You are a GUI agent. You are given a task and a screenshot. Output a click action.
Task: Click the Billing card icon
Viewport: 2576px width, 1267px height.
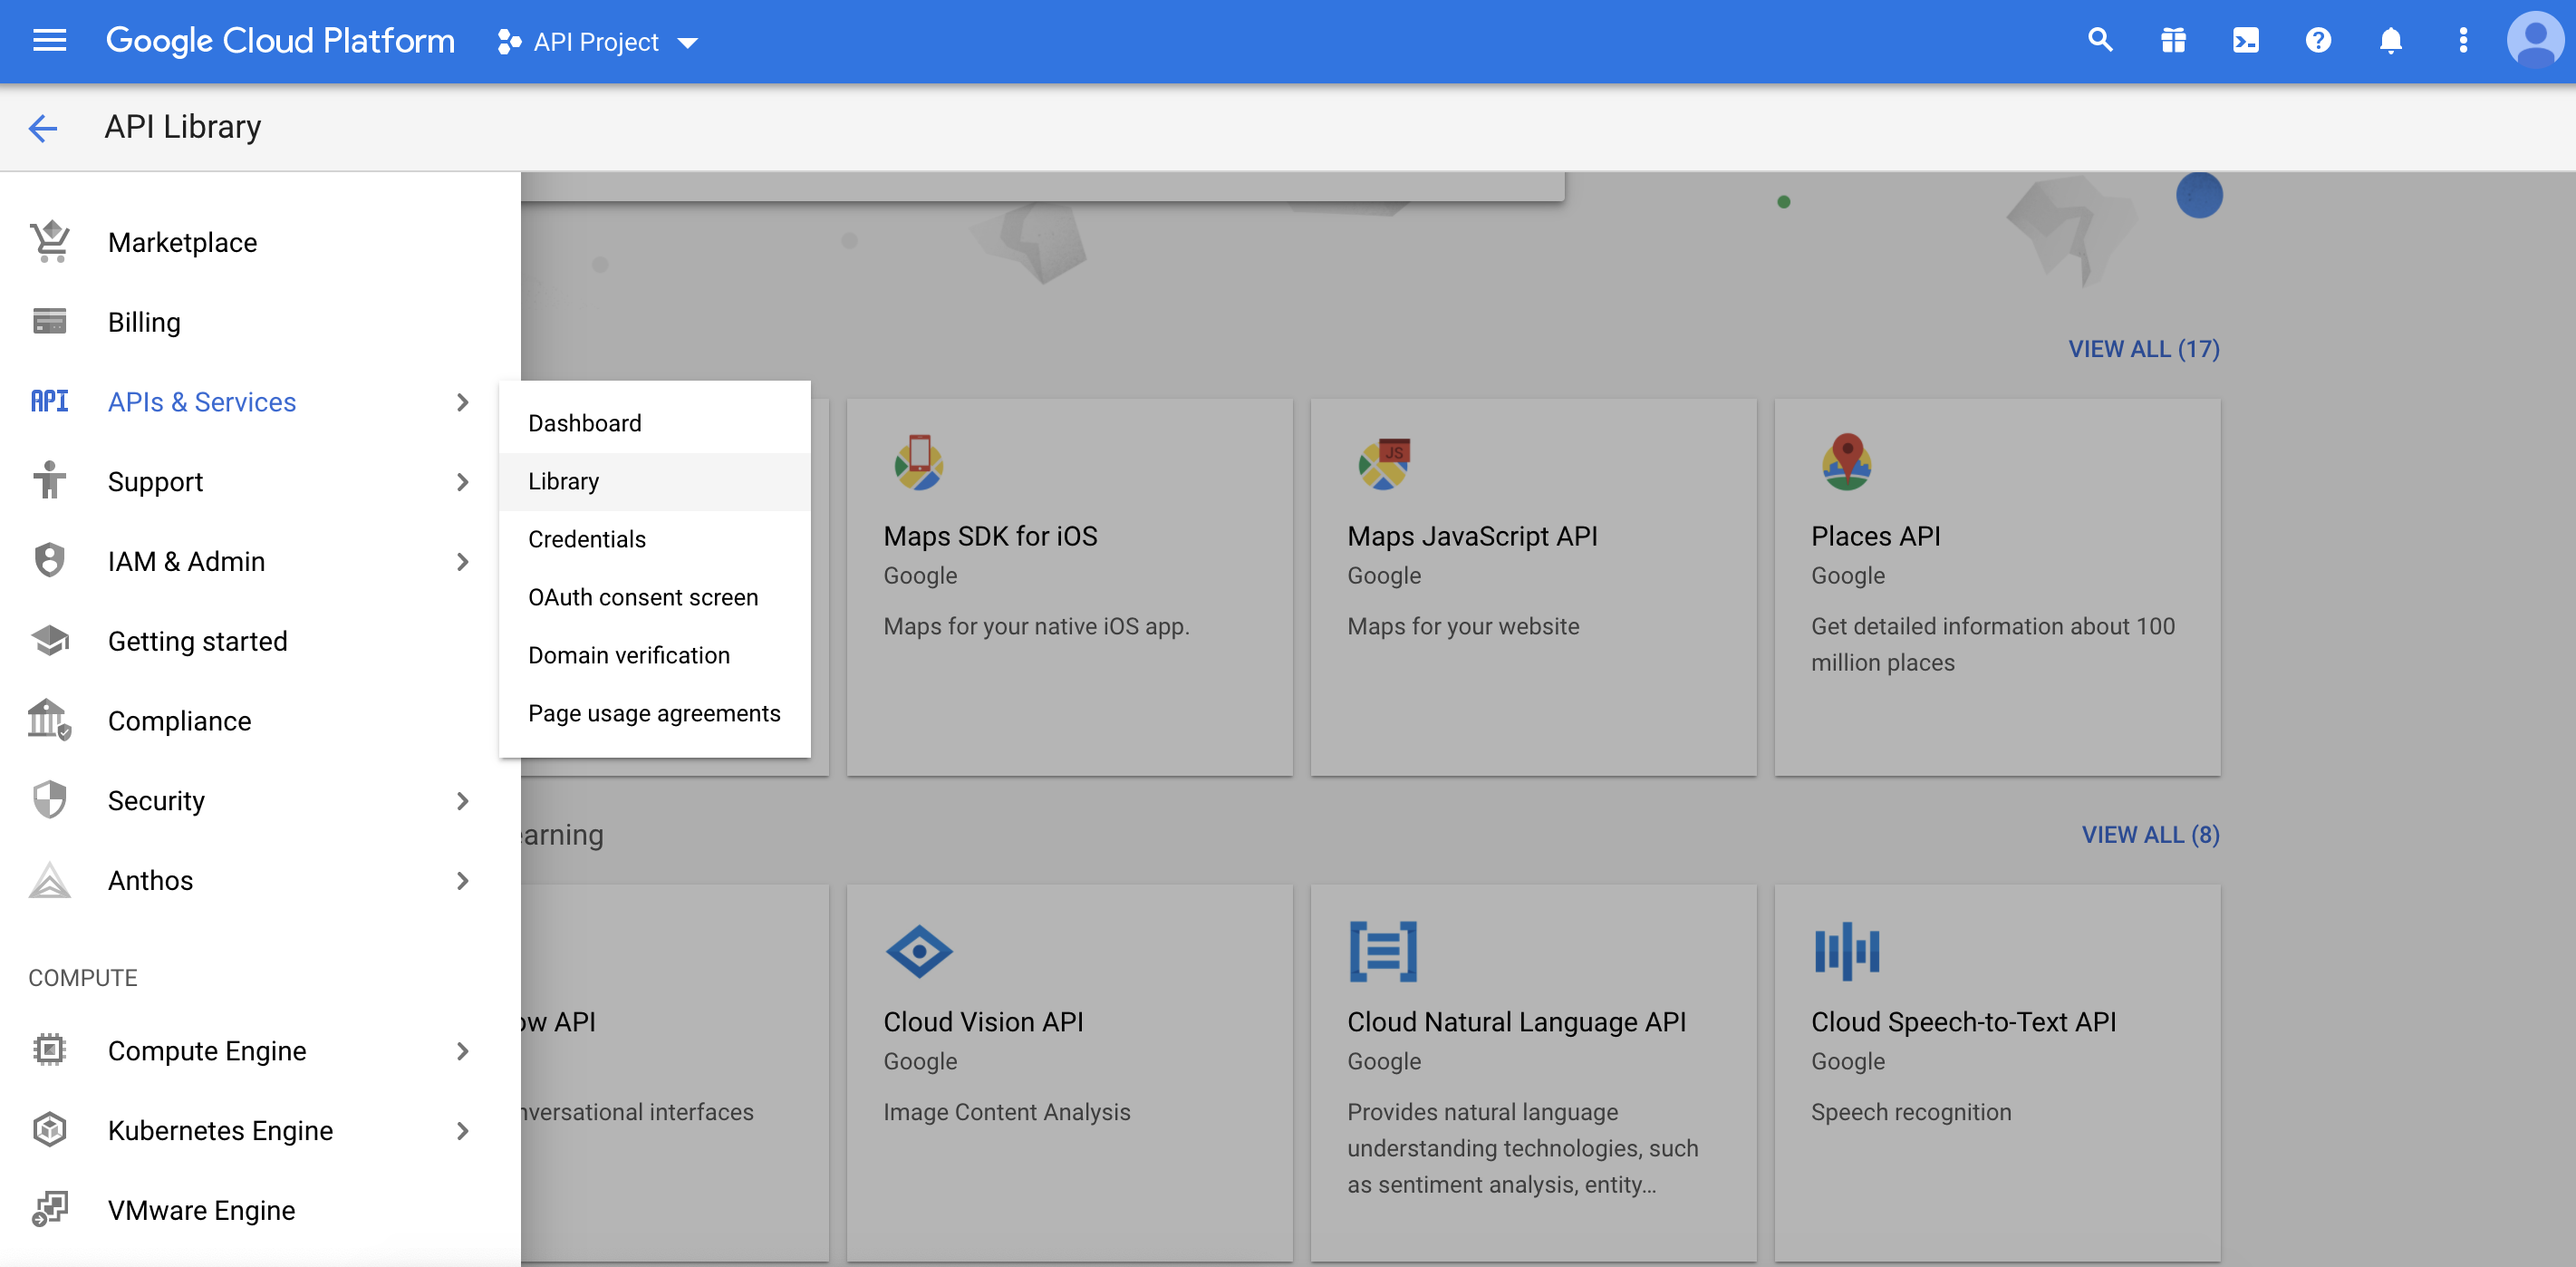(50, 322)
